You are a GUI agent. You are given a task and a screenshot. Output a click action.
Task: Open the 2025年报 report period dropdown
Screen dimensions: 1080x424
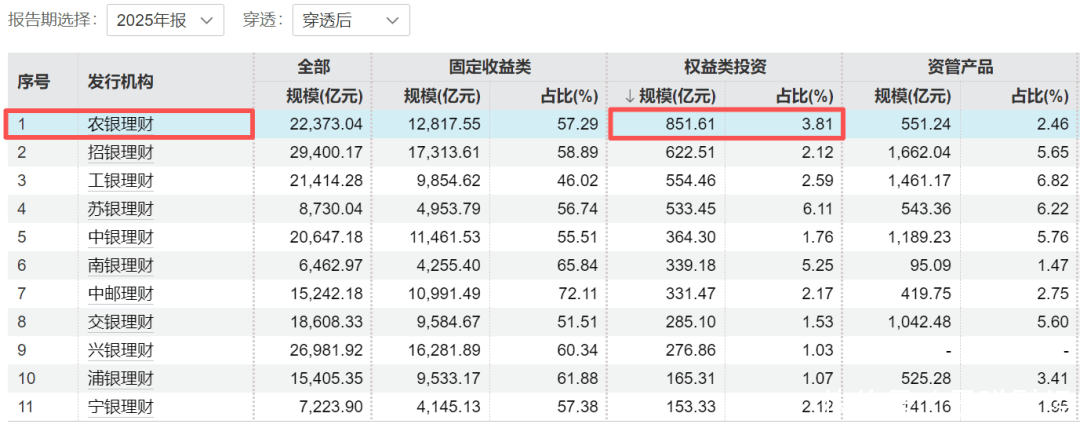click(165, 21)
